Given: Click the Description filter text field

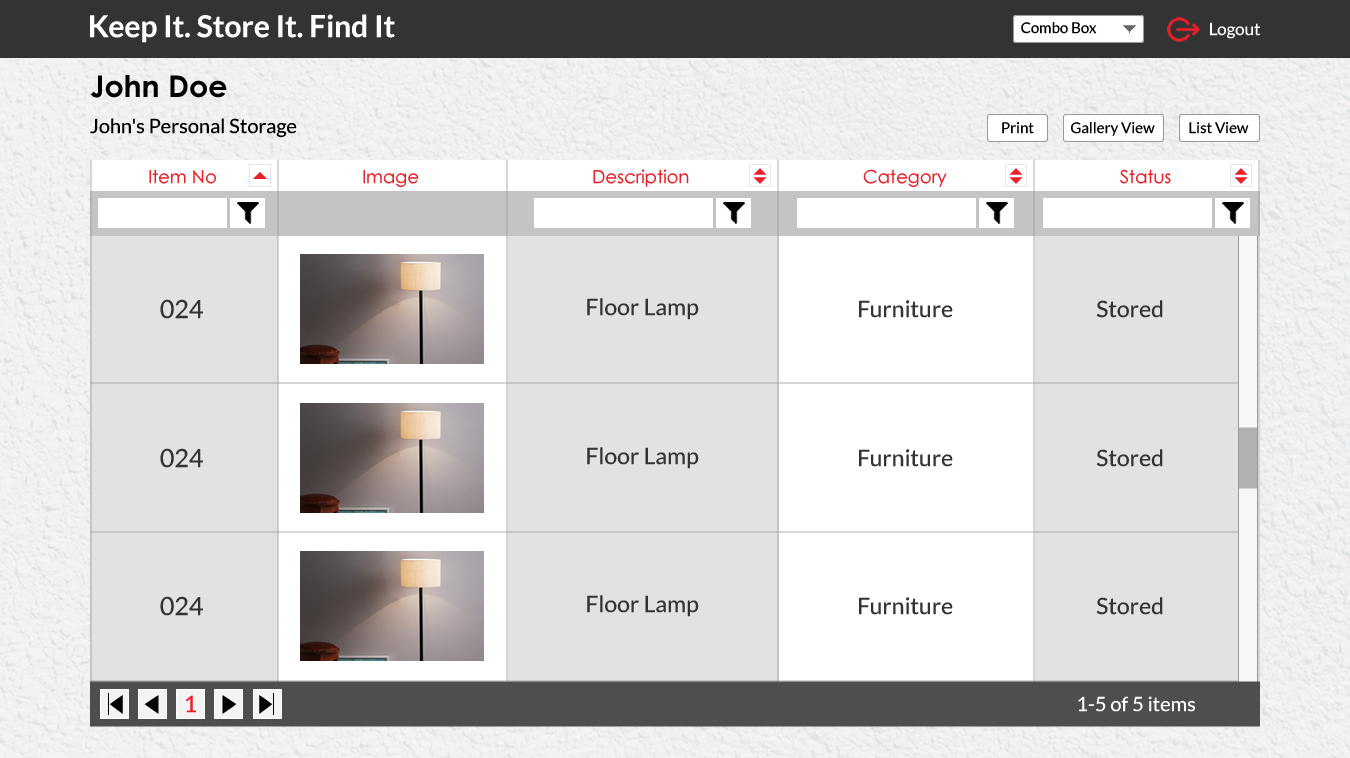Looking at the screenshot, I should pyautogui.click(x=623, y=213).
